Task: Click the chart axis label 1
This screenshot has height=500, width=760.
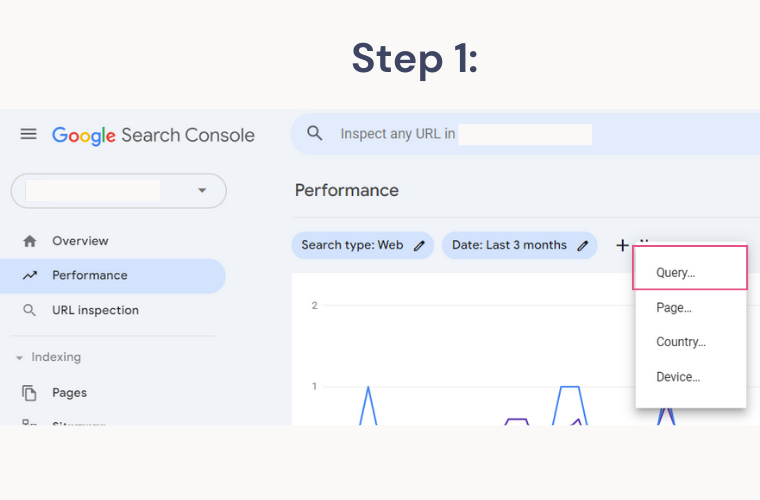Action: 315,386
